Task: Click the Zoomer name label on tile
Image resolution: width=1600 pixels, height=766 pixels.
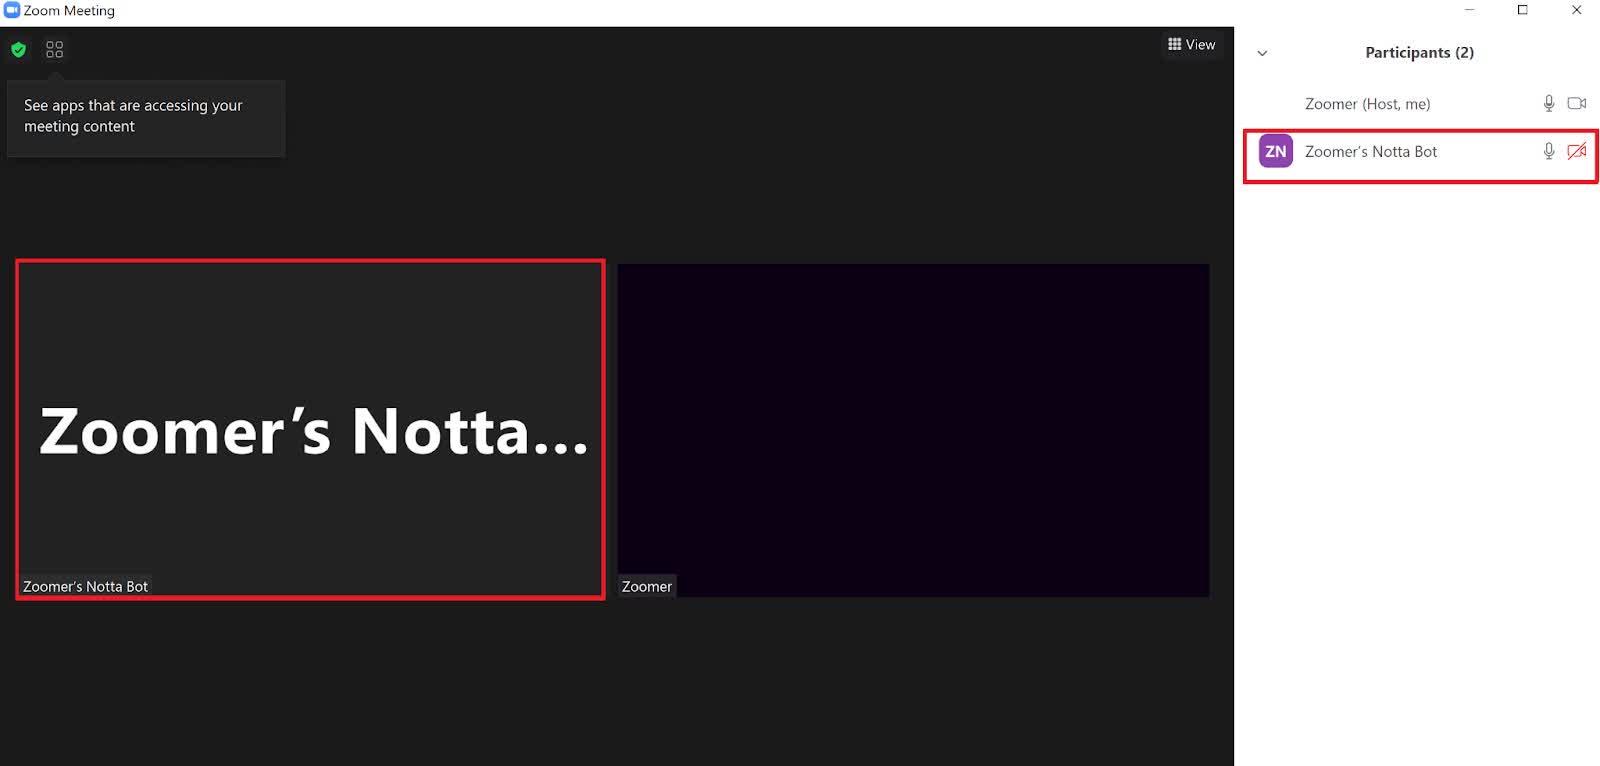Action: (x=647, y=587)
